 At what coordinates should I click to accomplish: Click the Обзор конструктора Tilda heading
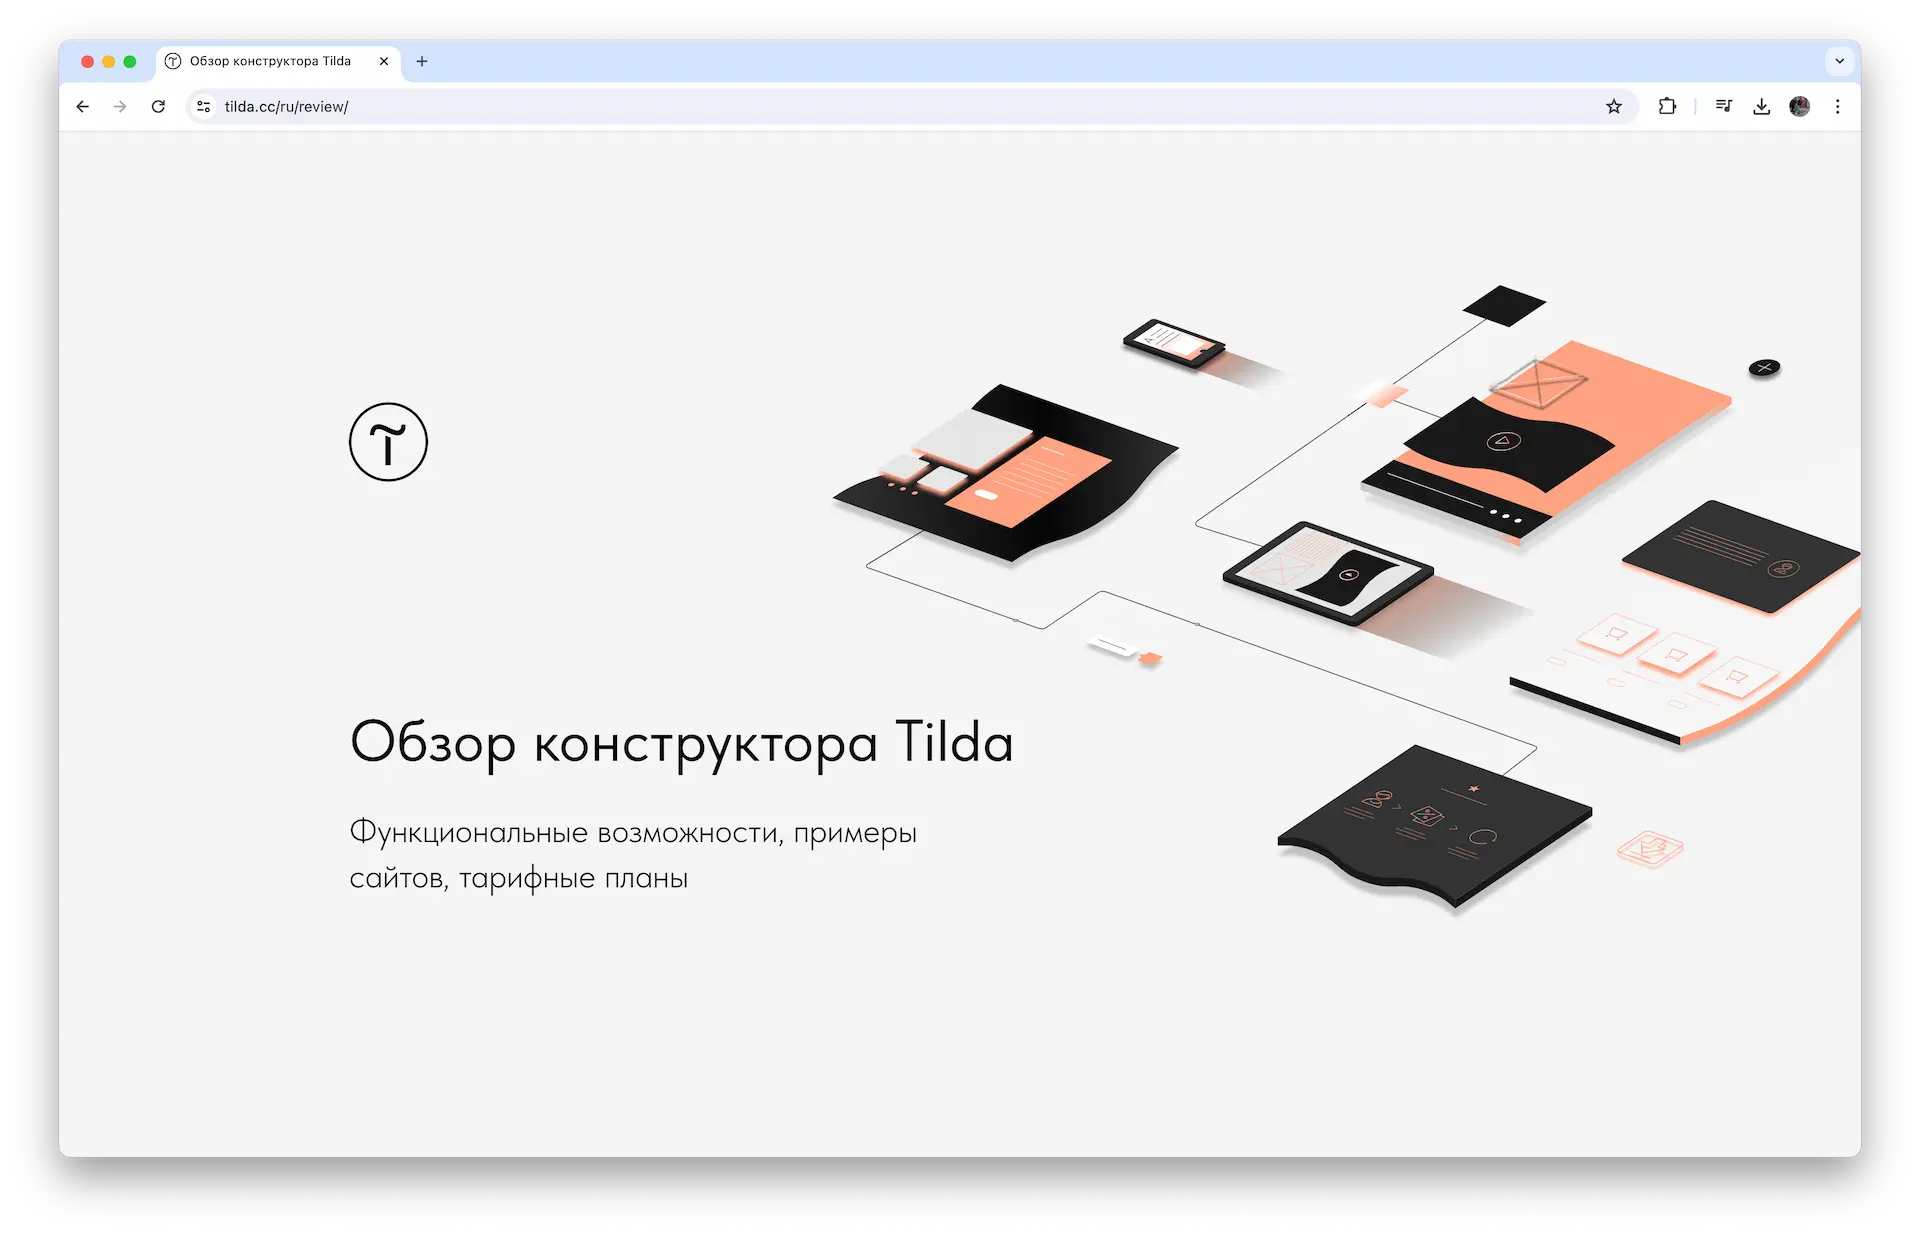click(682, 743)
